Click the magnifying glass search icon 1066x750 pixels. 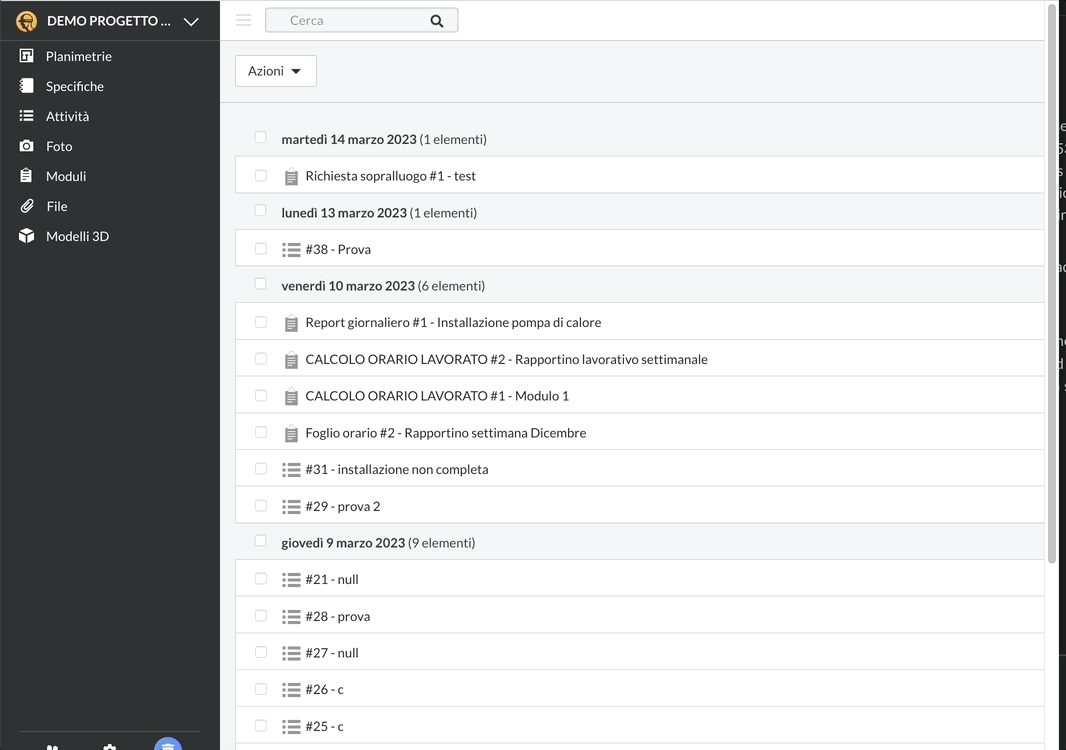(x=437, y=21)
